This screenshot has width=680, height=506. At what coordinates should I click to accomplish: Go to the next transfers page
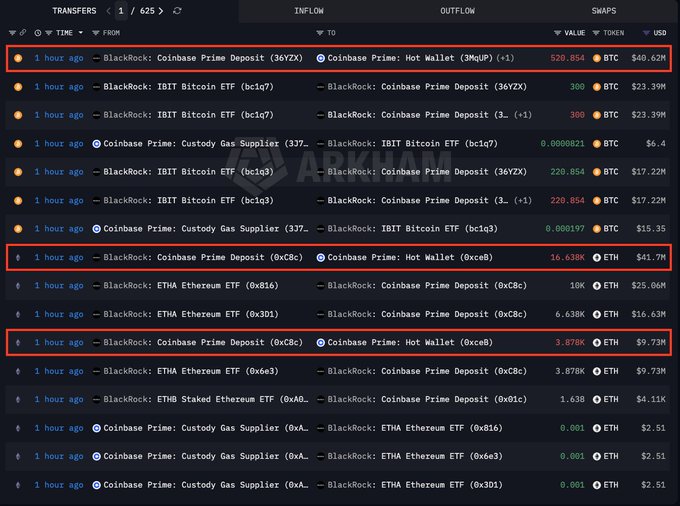pyautogui.click(x=161, y=11)
